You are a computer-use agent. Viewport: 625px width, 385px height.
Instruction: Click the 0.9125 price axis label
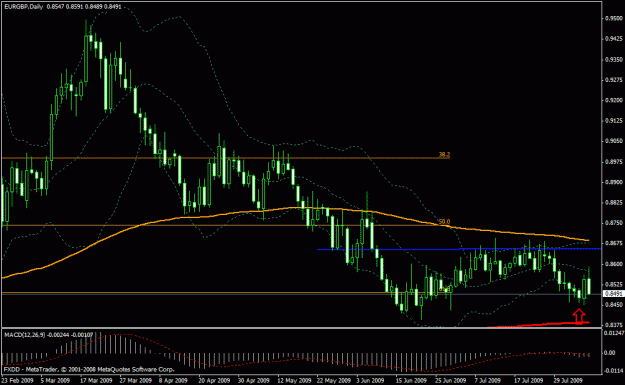click(614, 120)
